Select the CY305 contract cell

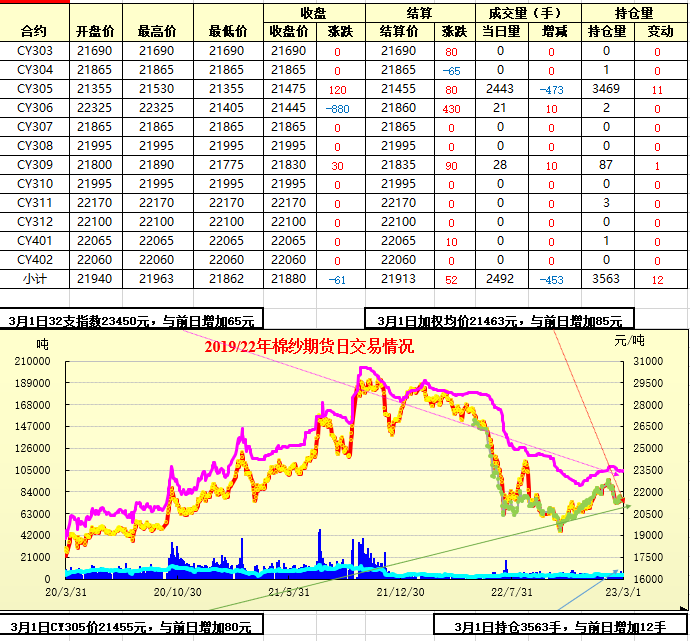coord(36,89)
